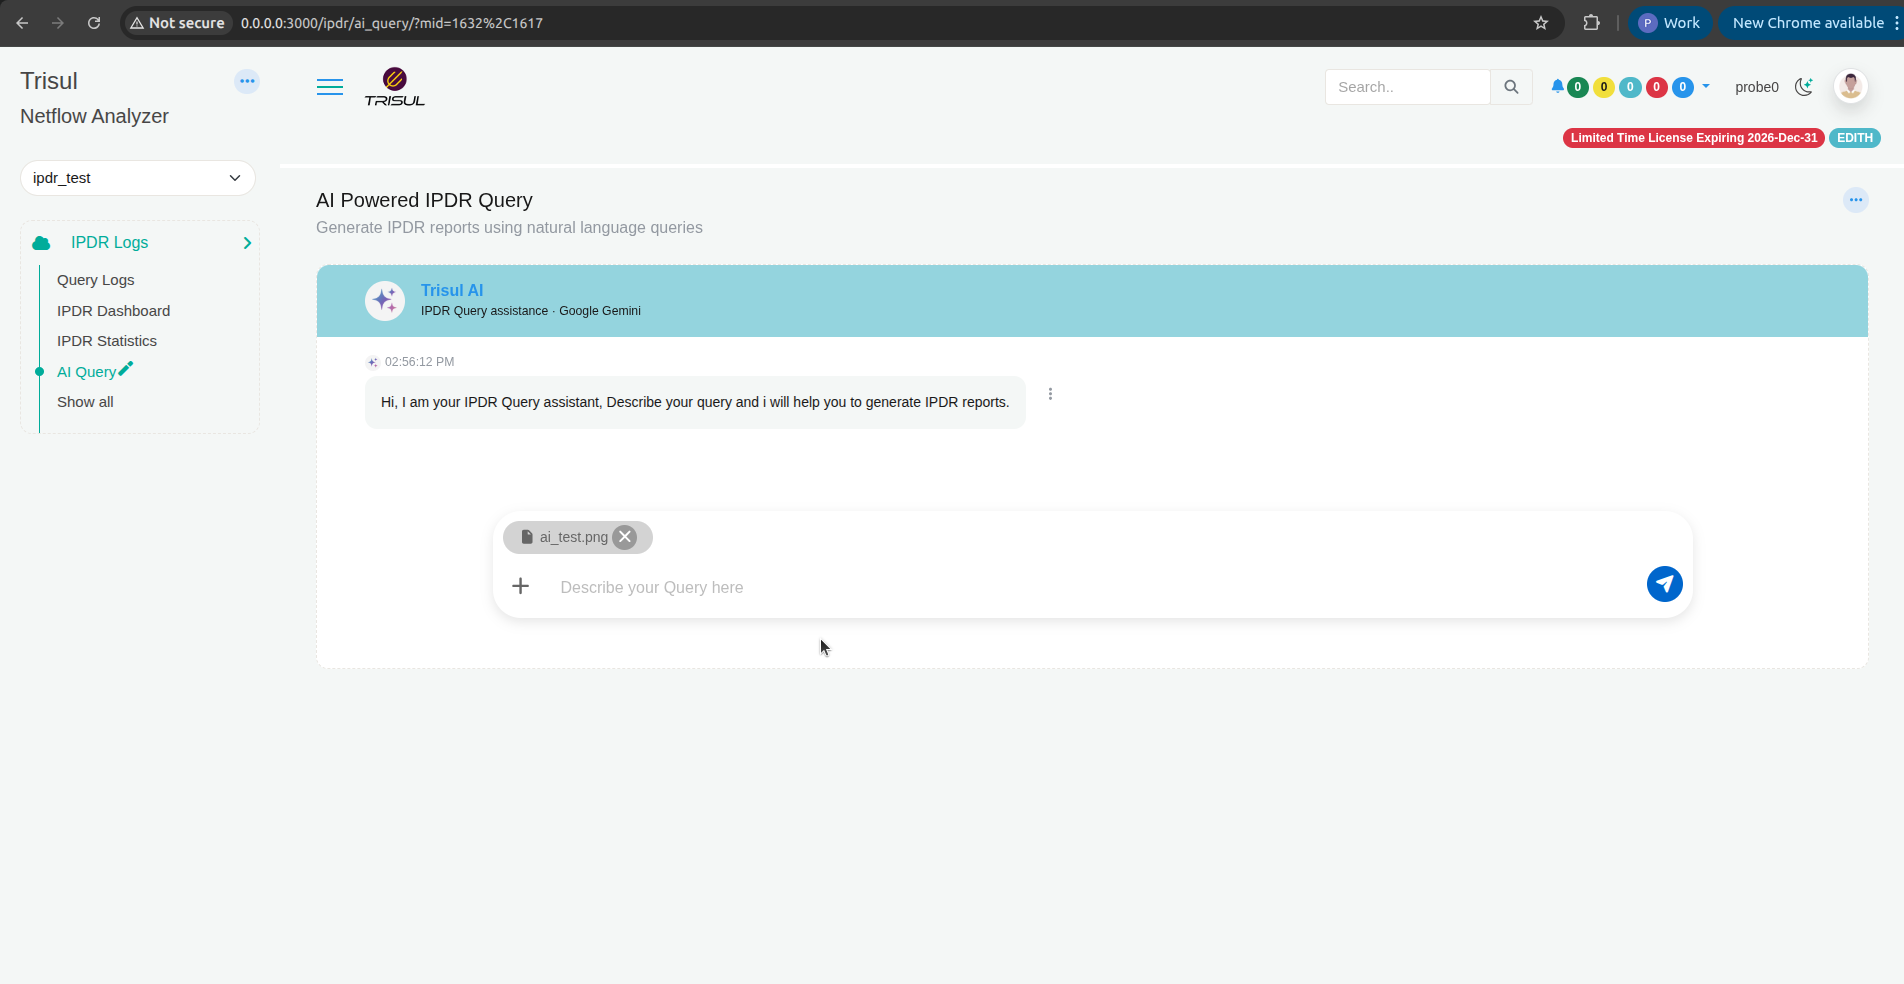Add attachment with the plus icon
This screenshot has height=984, width=1904.
[x=520, y=586]
